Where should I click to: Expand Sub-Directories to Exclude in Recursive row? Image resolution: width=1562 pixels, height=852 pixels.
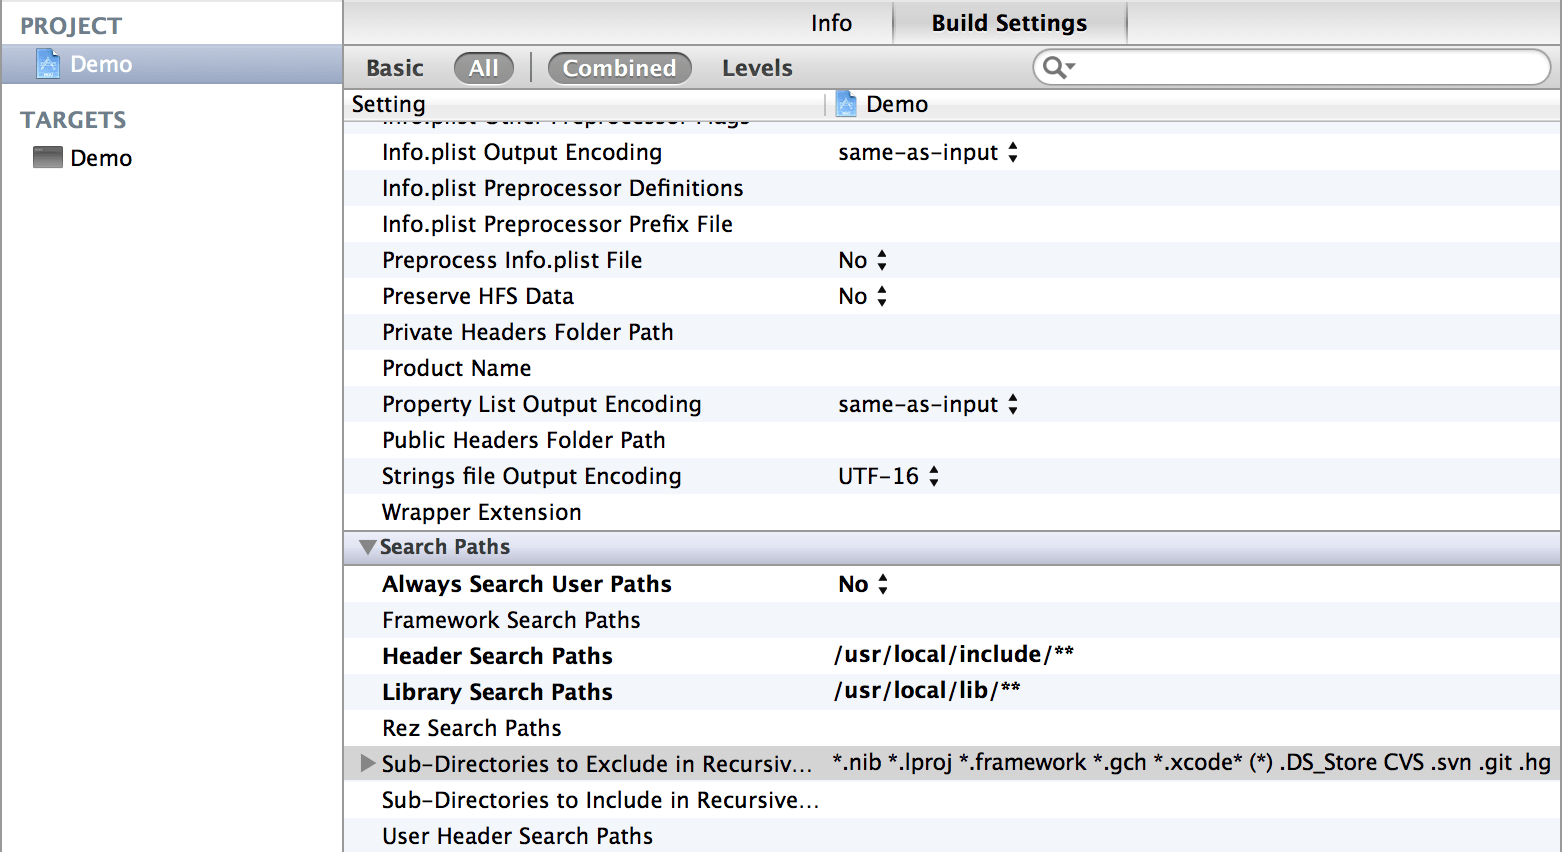pos(367,764)
